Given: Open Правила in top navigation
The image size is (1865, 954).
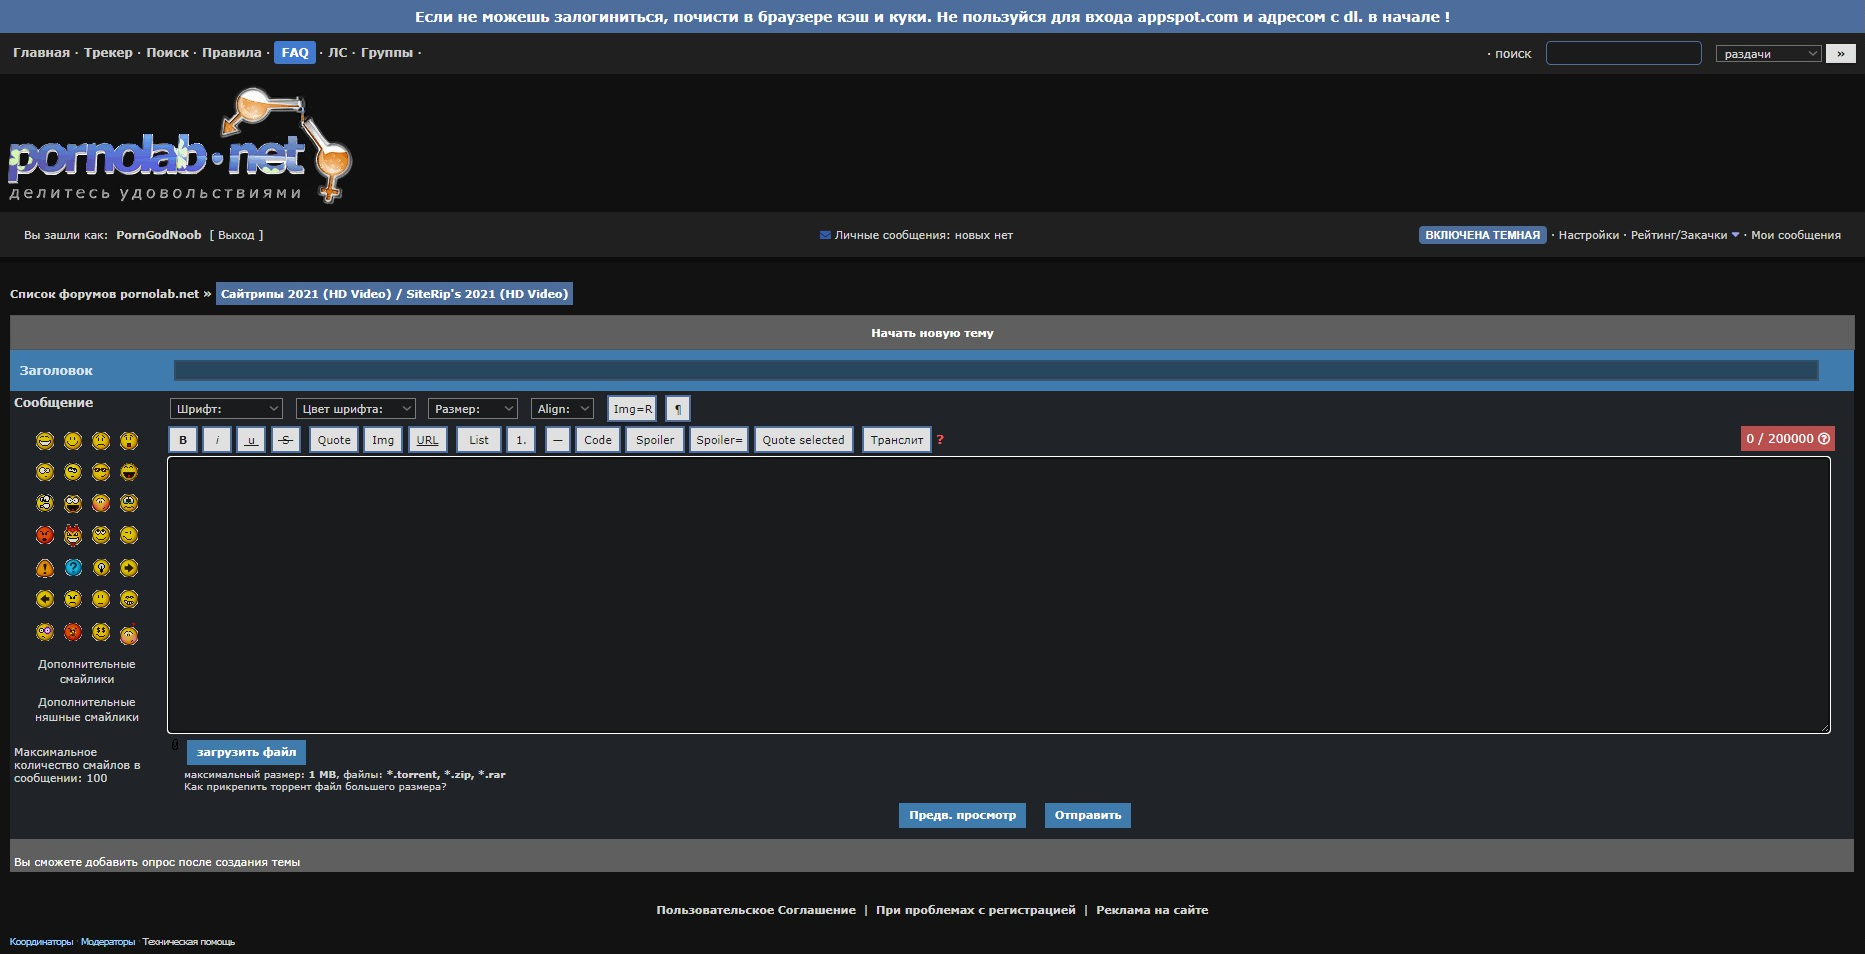Looking at the screenshot, I should click(x=232, y=53).
